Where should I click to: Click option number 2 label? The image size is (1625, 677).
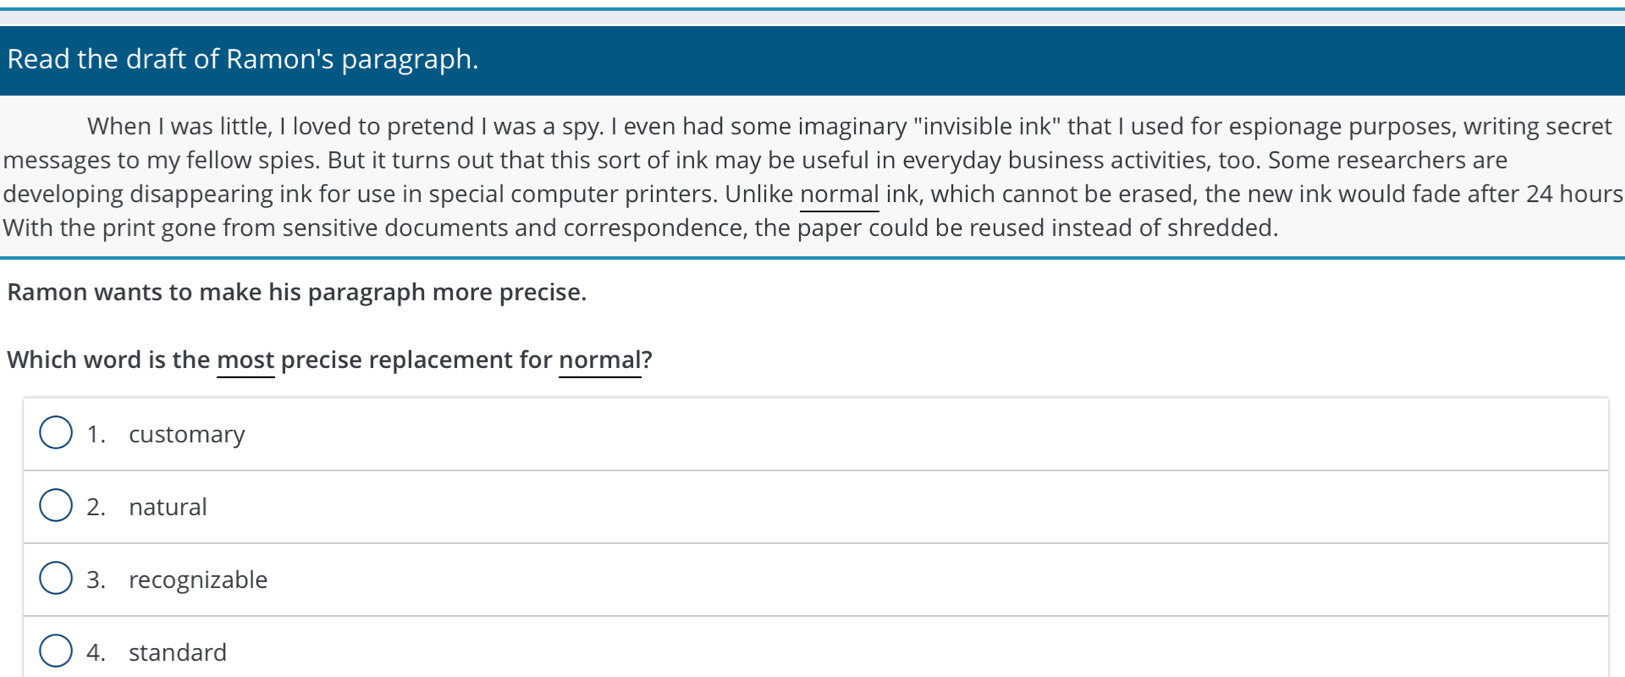coord(96,507)
